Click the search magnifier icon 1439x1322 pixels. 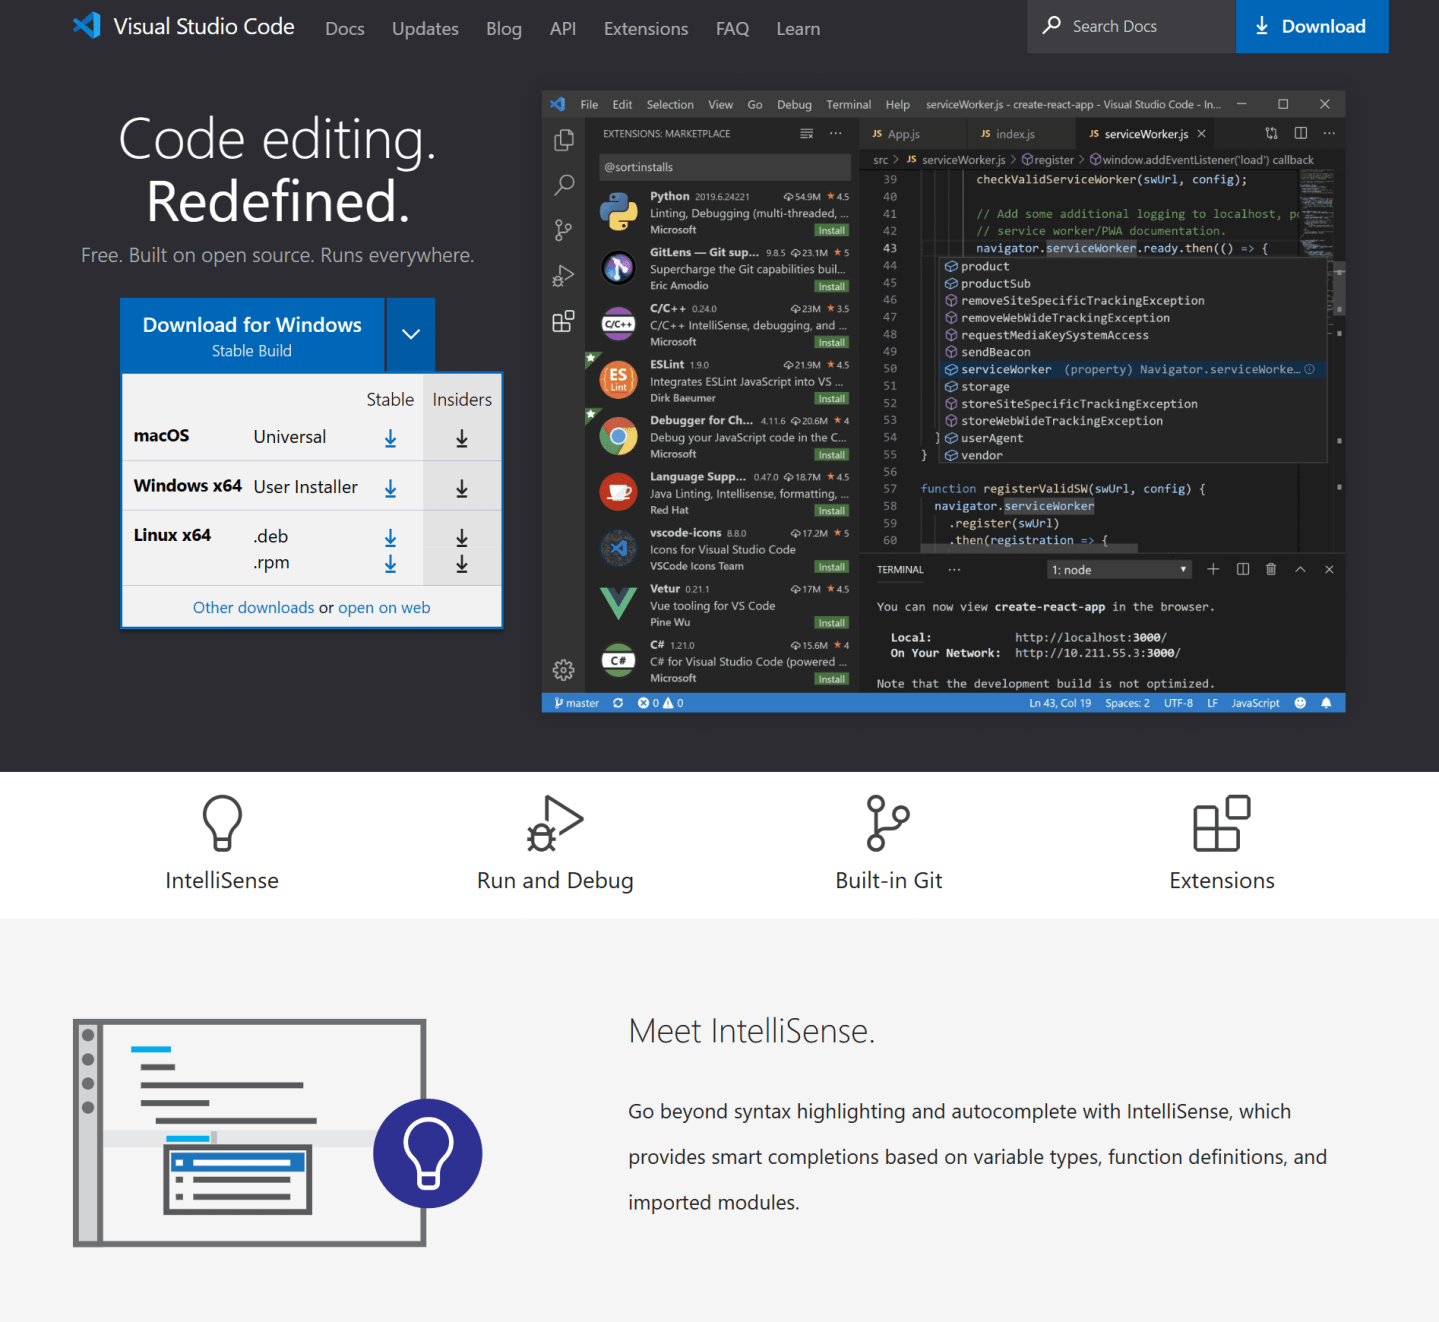(1051, 26)
